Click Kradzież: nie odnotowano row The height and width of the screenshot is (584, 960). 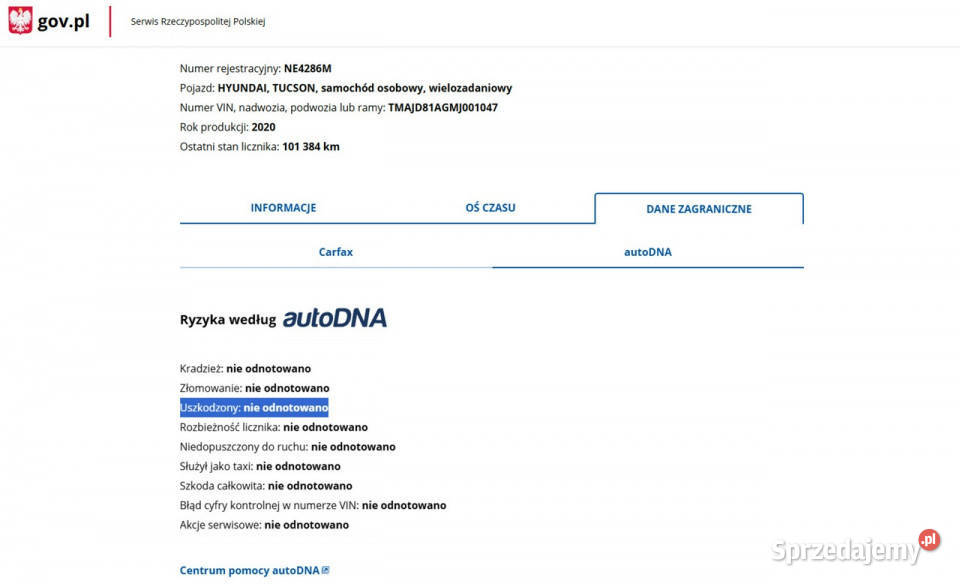(x=246, y=369)
